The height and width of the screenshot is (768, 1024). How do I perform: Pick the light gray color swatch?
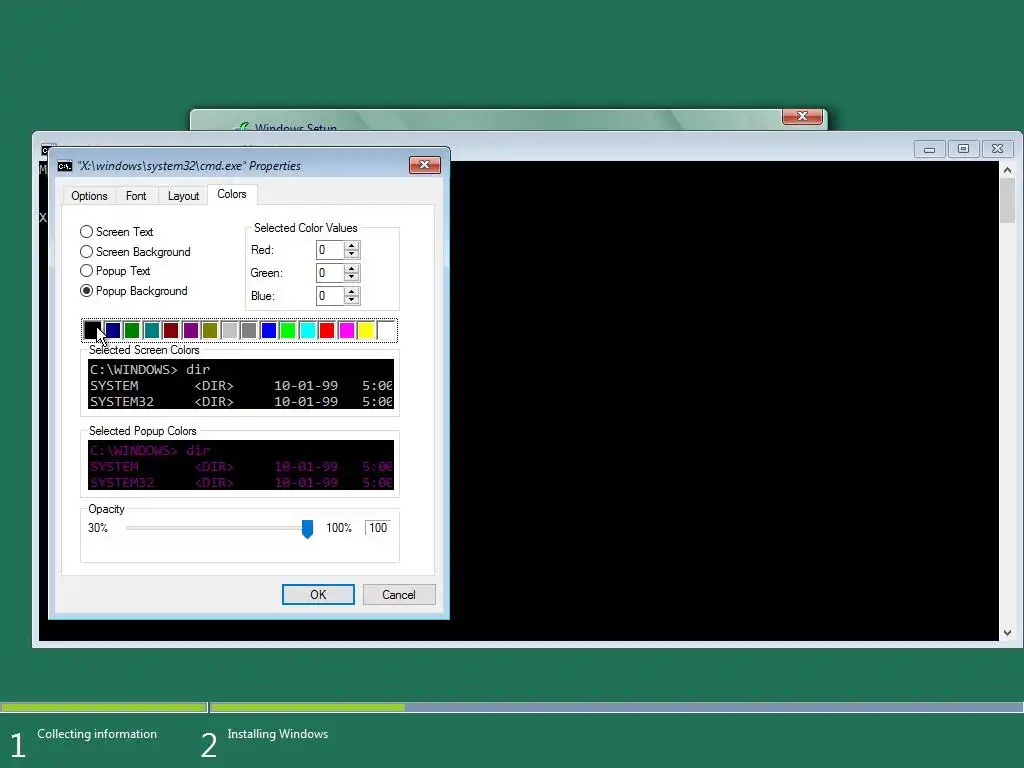pos(229,330)
